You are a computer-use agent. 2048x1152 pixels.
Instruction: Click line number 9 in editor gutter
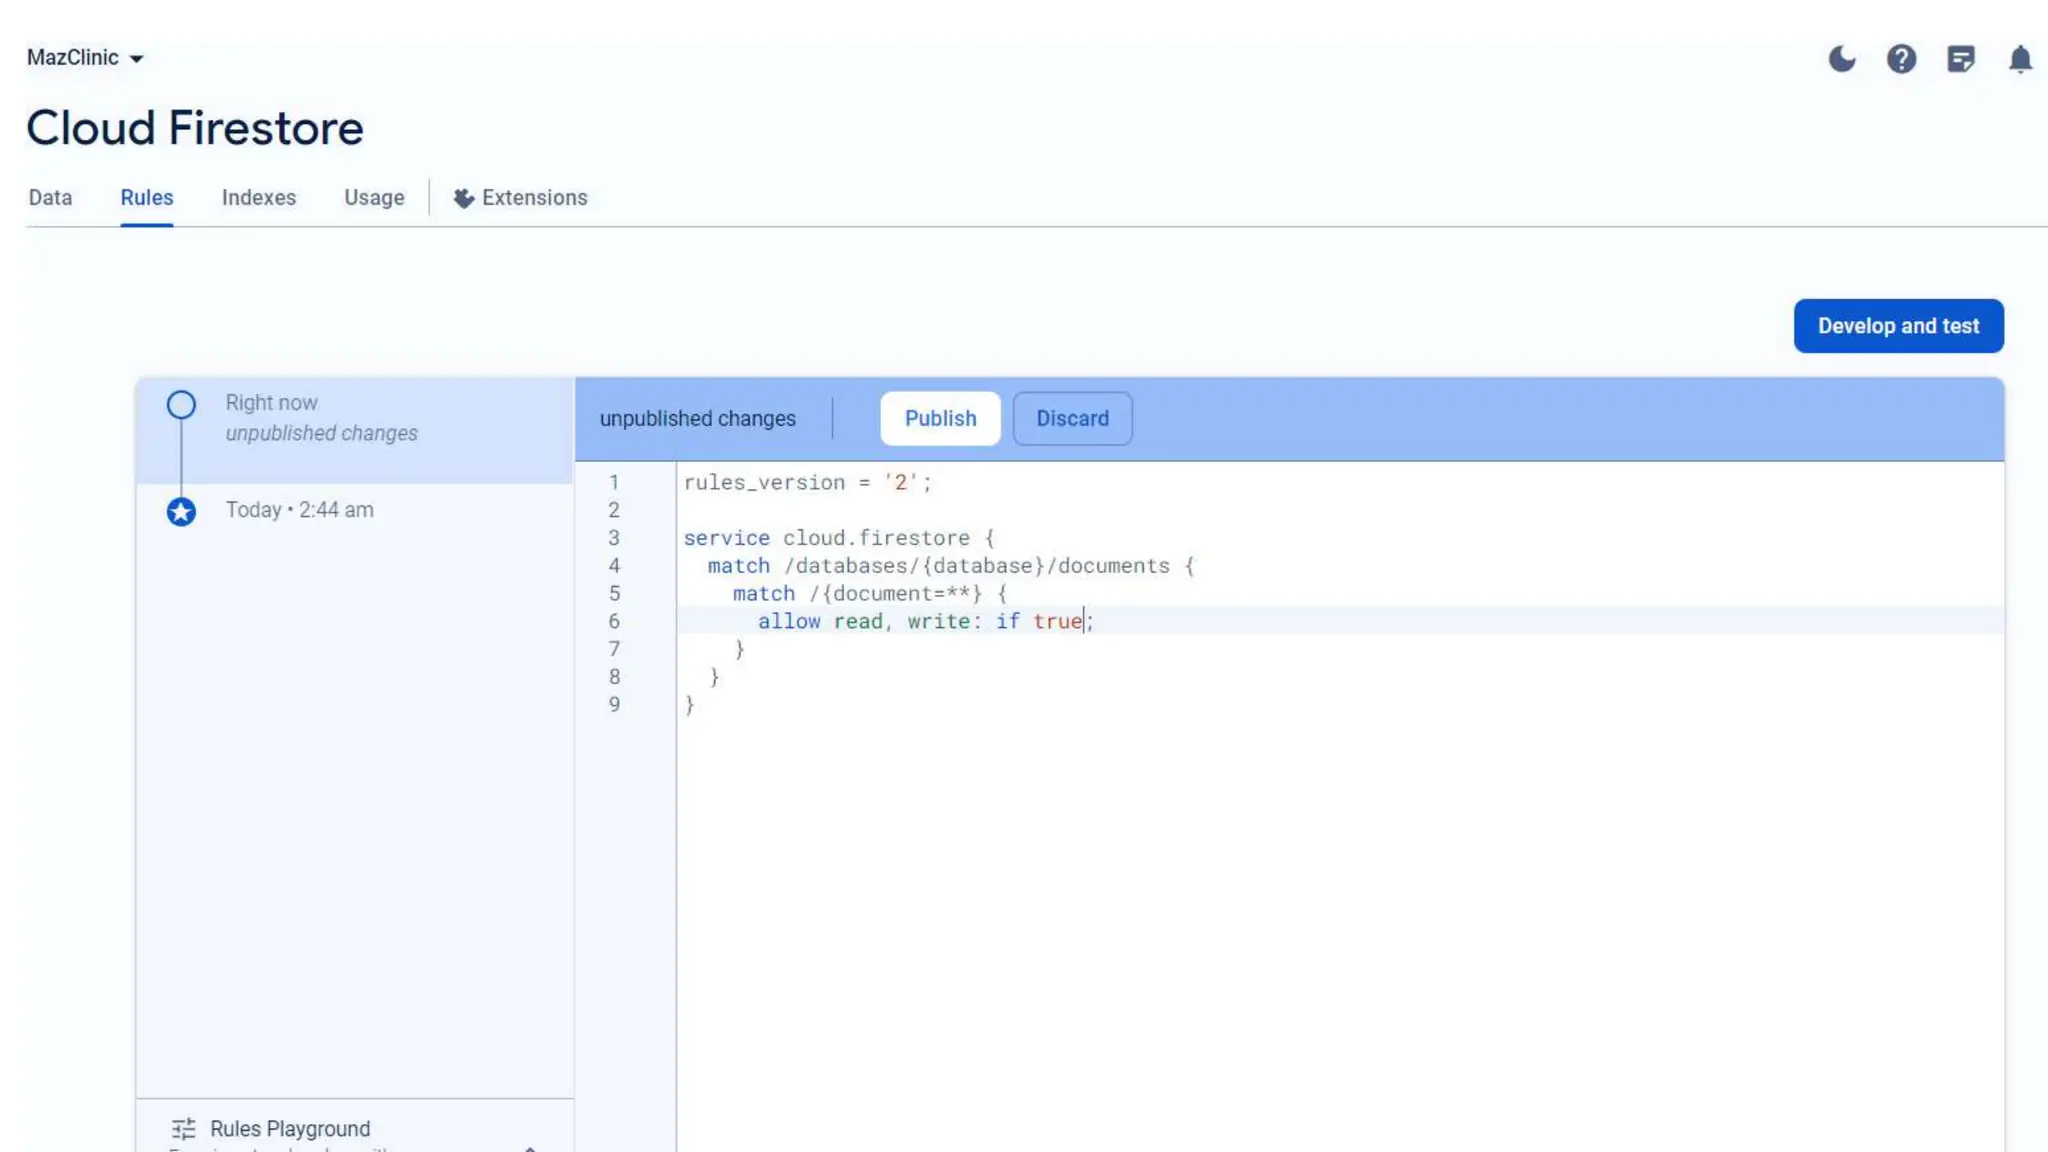[x=614, y=705]
